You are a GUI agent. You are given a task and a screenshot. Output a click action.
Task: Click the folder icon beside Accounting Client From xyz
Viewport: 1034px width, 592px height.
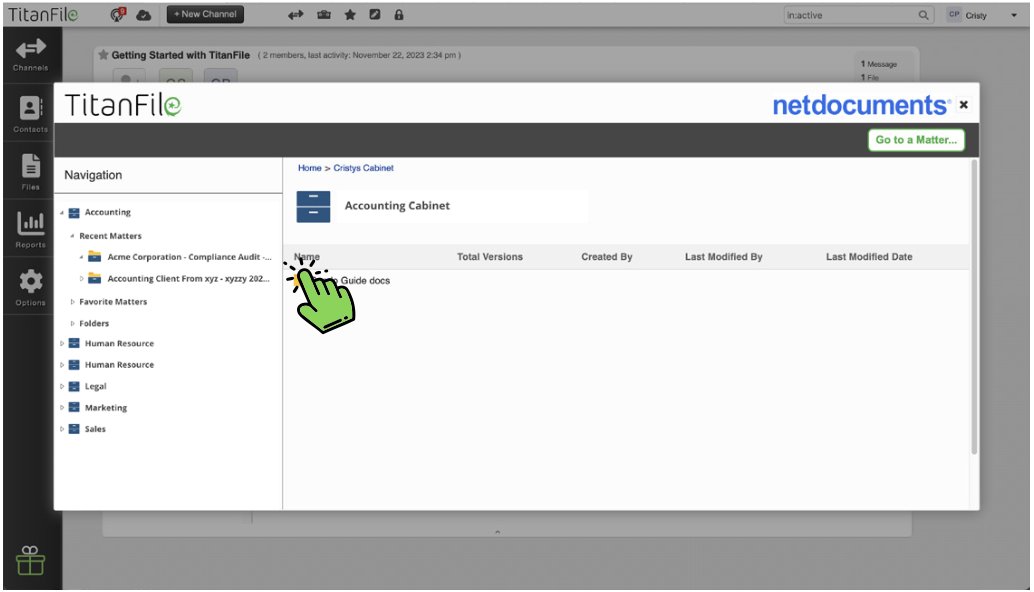point(94,278)
